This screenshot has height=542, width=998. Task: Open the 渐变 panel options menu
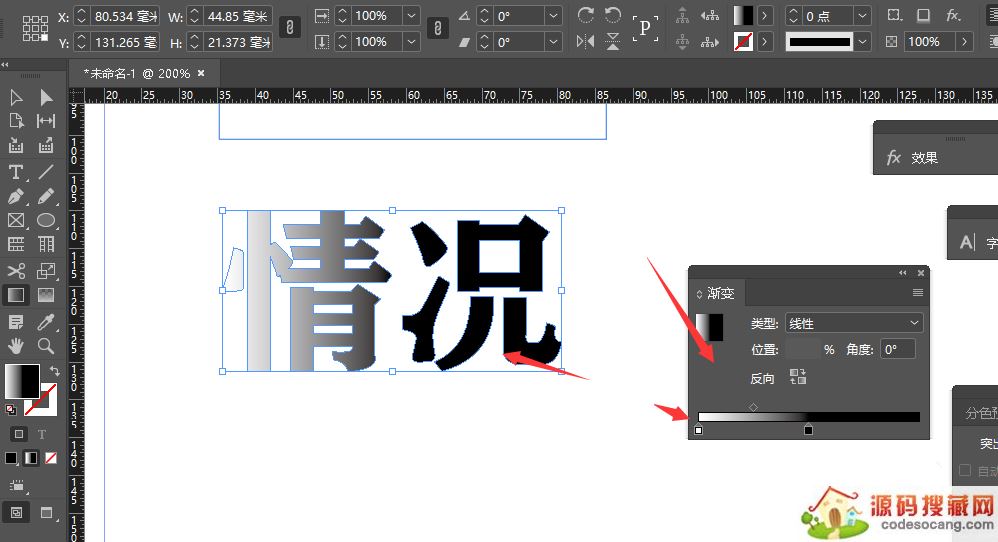[917, 293]
